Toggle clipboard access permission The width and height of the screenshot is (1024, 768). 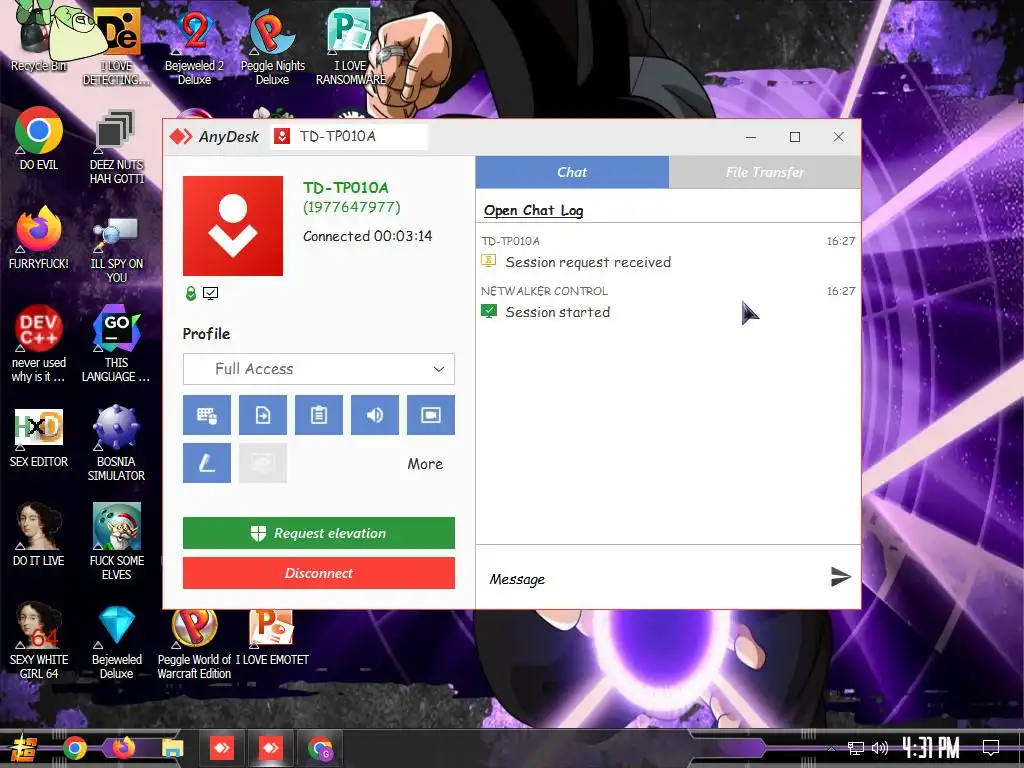tap(319, 415)
